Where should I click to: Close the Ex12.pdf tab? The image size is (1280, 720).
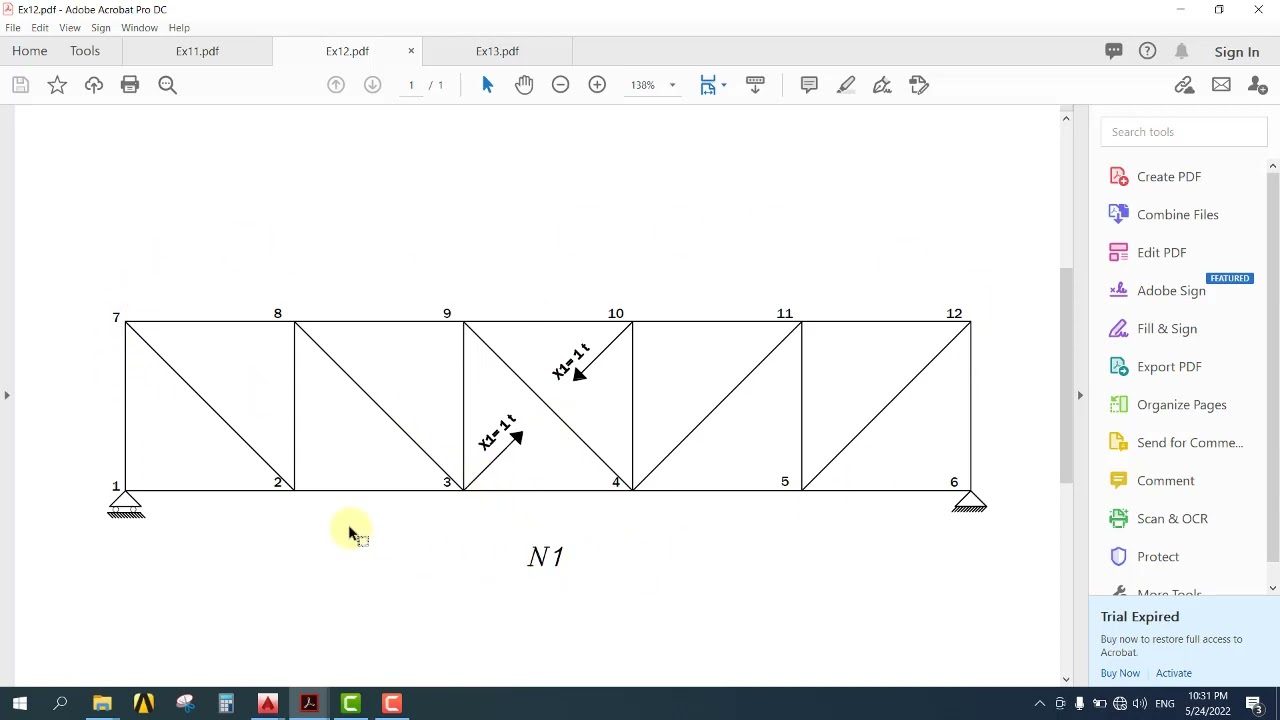411,51
